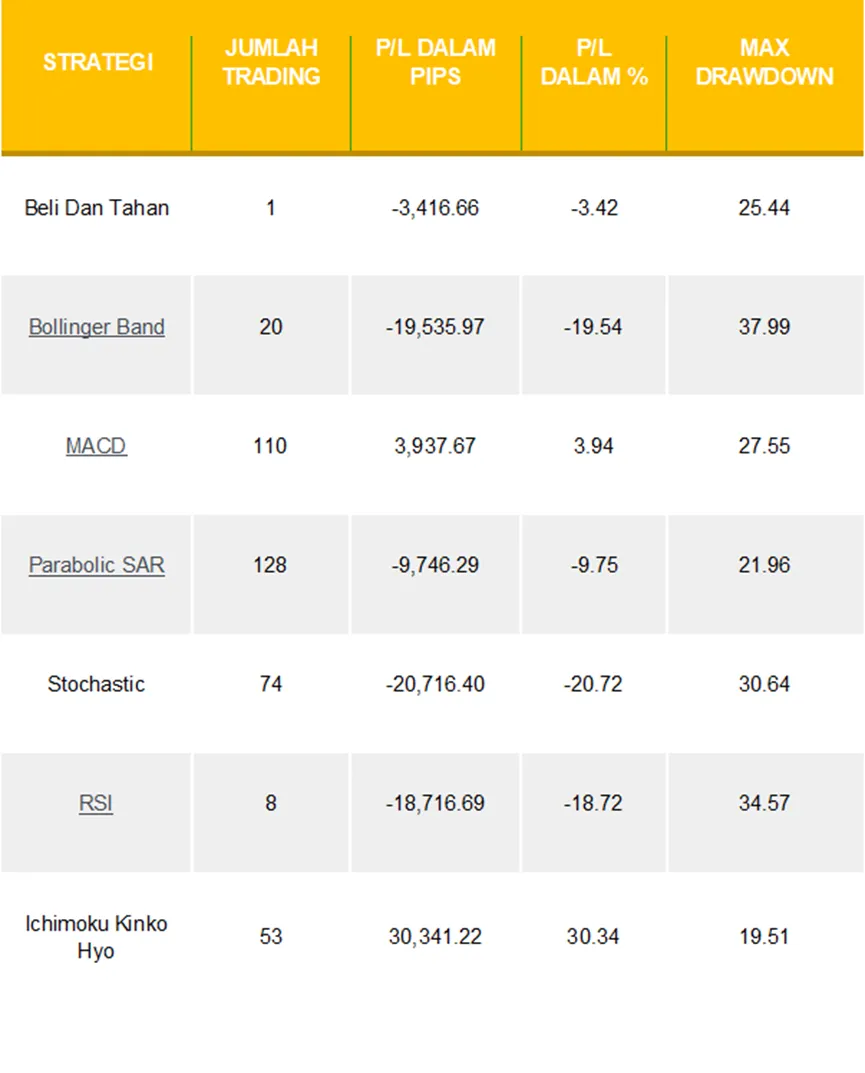Select the P/L DALAM PIPS header

435,62
